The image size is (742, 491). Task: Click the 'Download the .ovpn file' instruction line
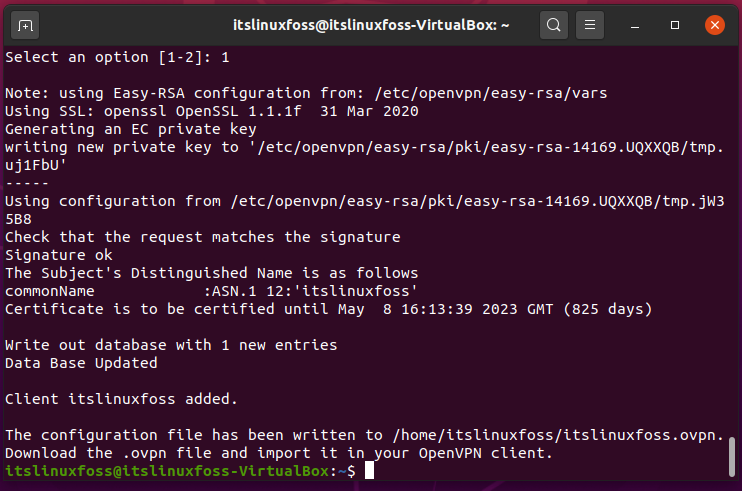tap(279, 453)
